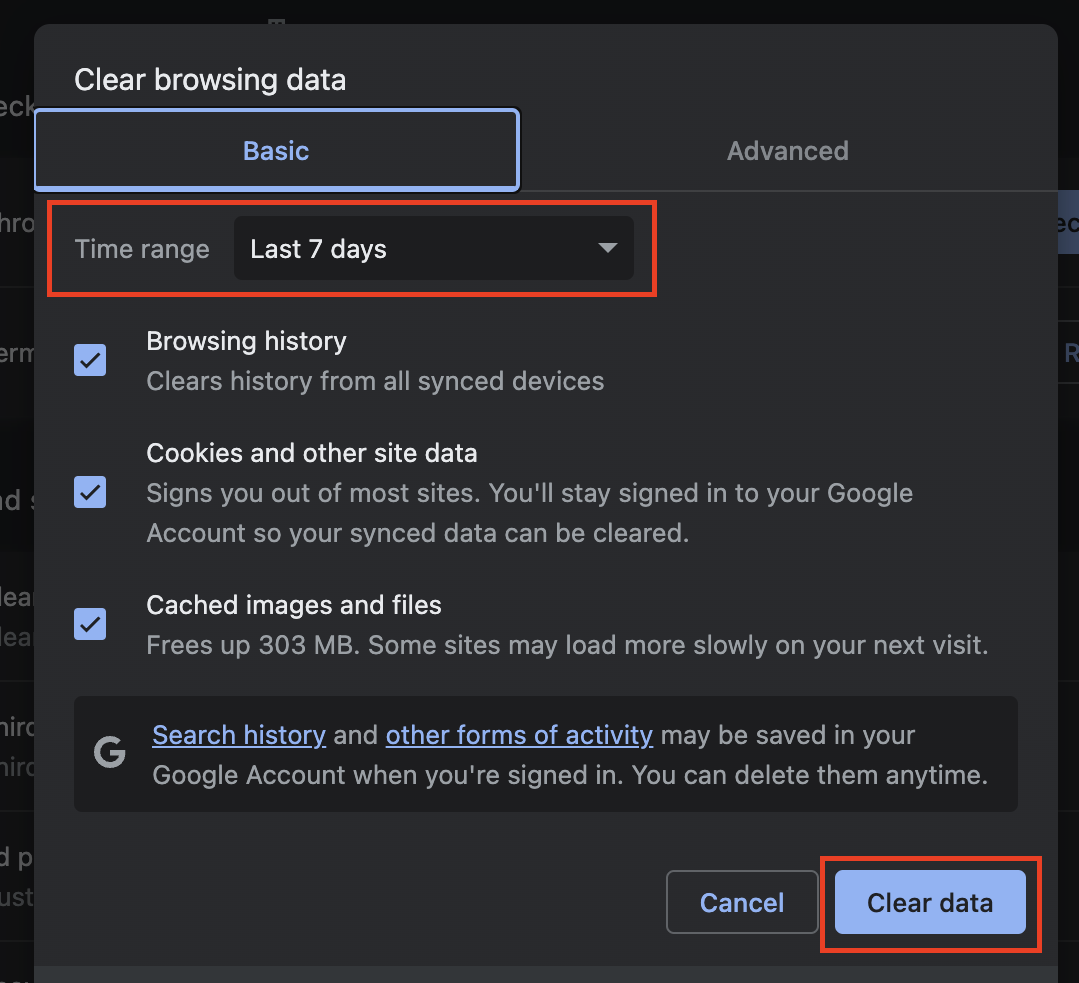1079x983 pixels.
Task: Open the other forms of activity link
Action: (519, 735)
